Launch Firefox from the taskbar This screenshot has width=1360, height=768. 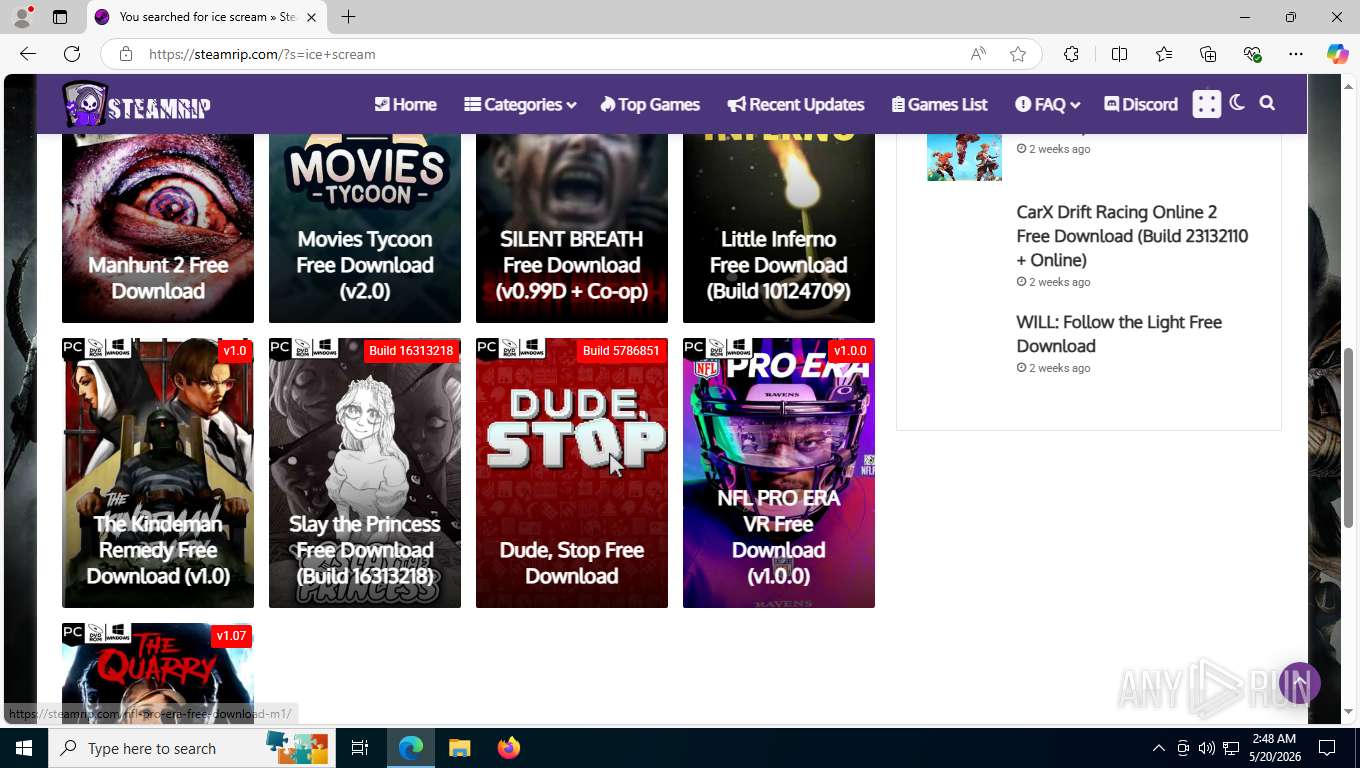coord(509,748)
